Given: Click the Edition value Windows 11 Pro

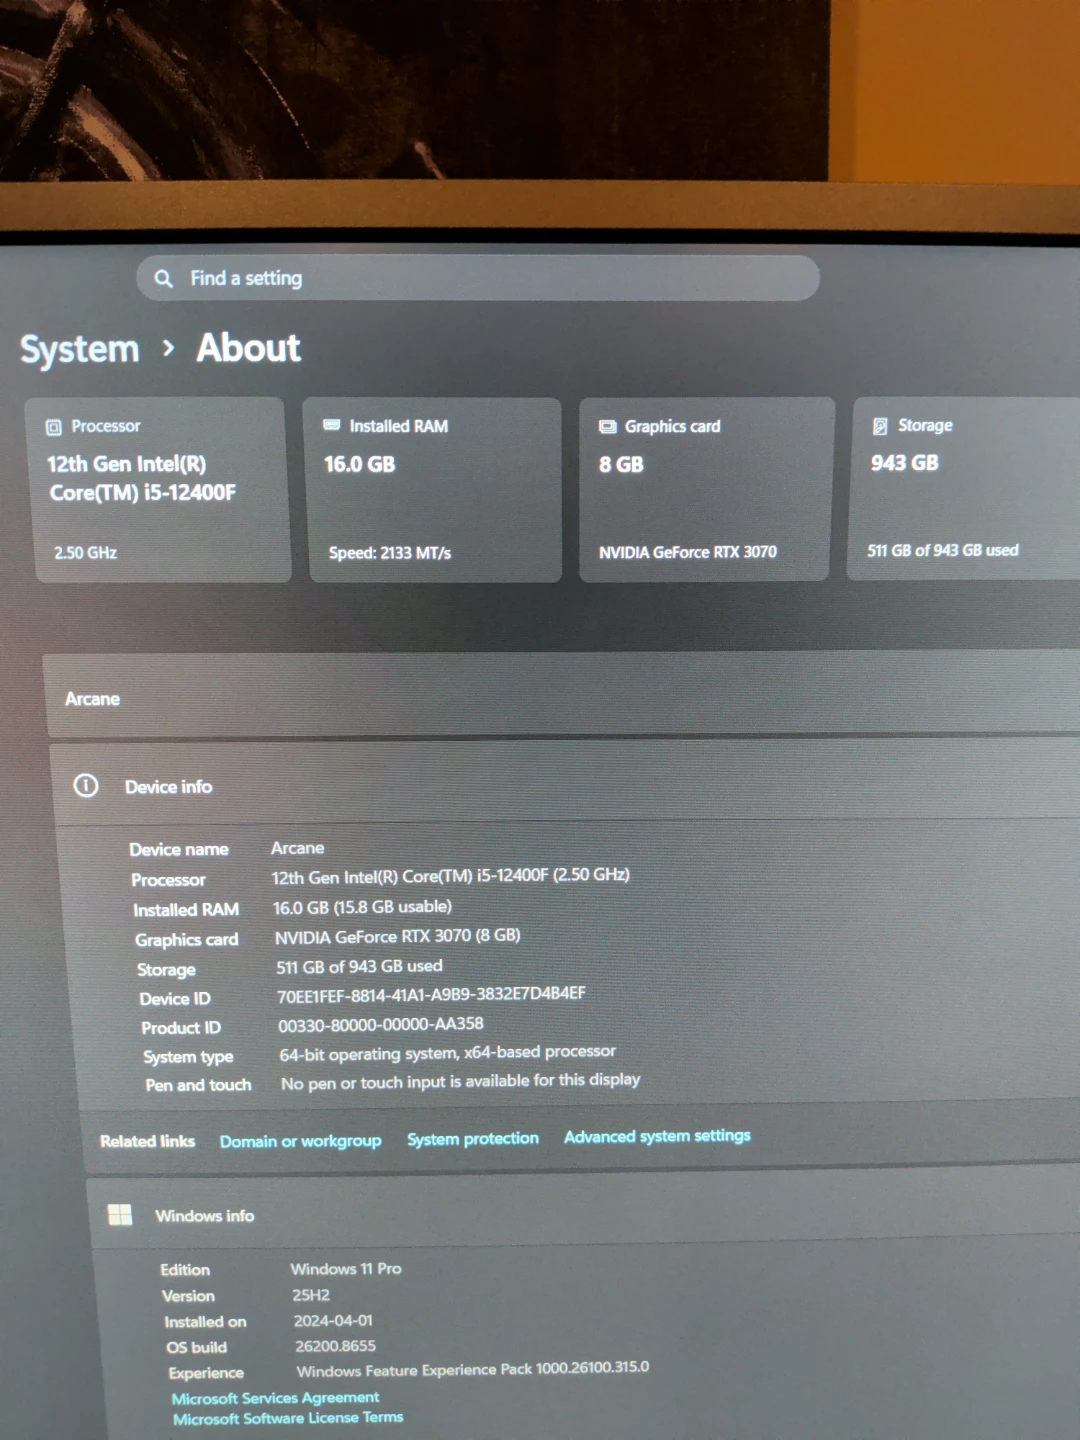Looking at the screenshot, I should [346, 1269].
